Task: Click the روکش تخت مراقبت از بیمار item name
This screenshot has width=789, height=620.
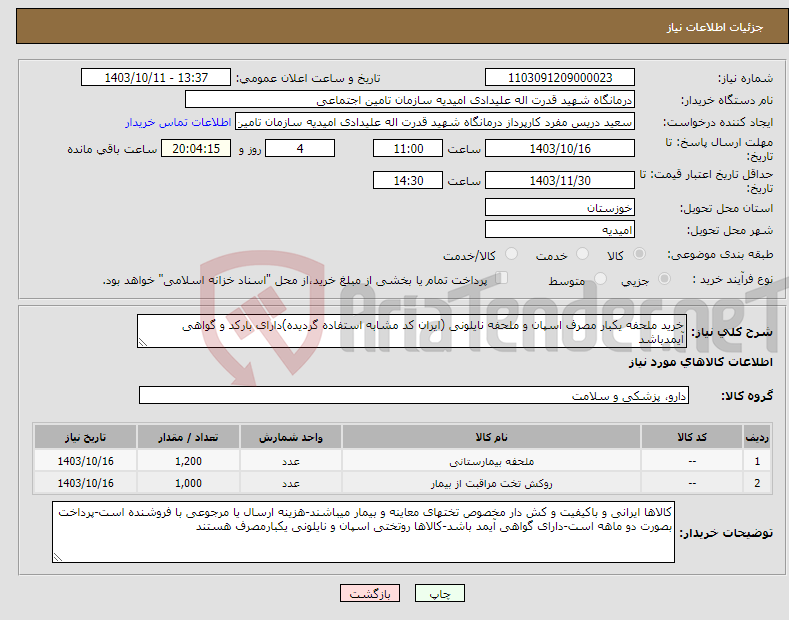Action: (491, 483)
